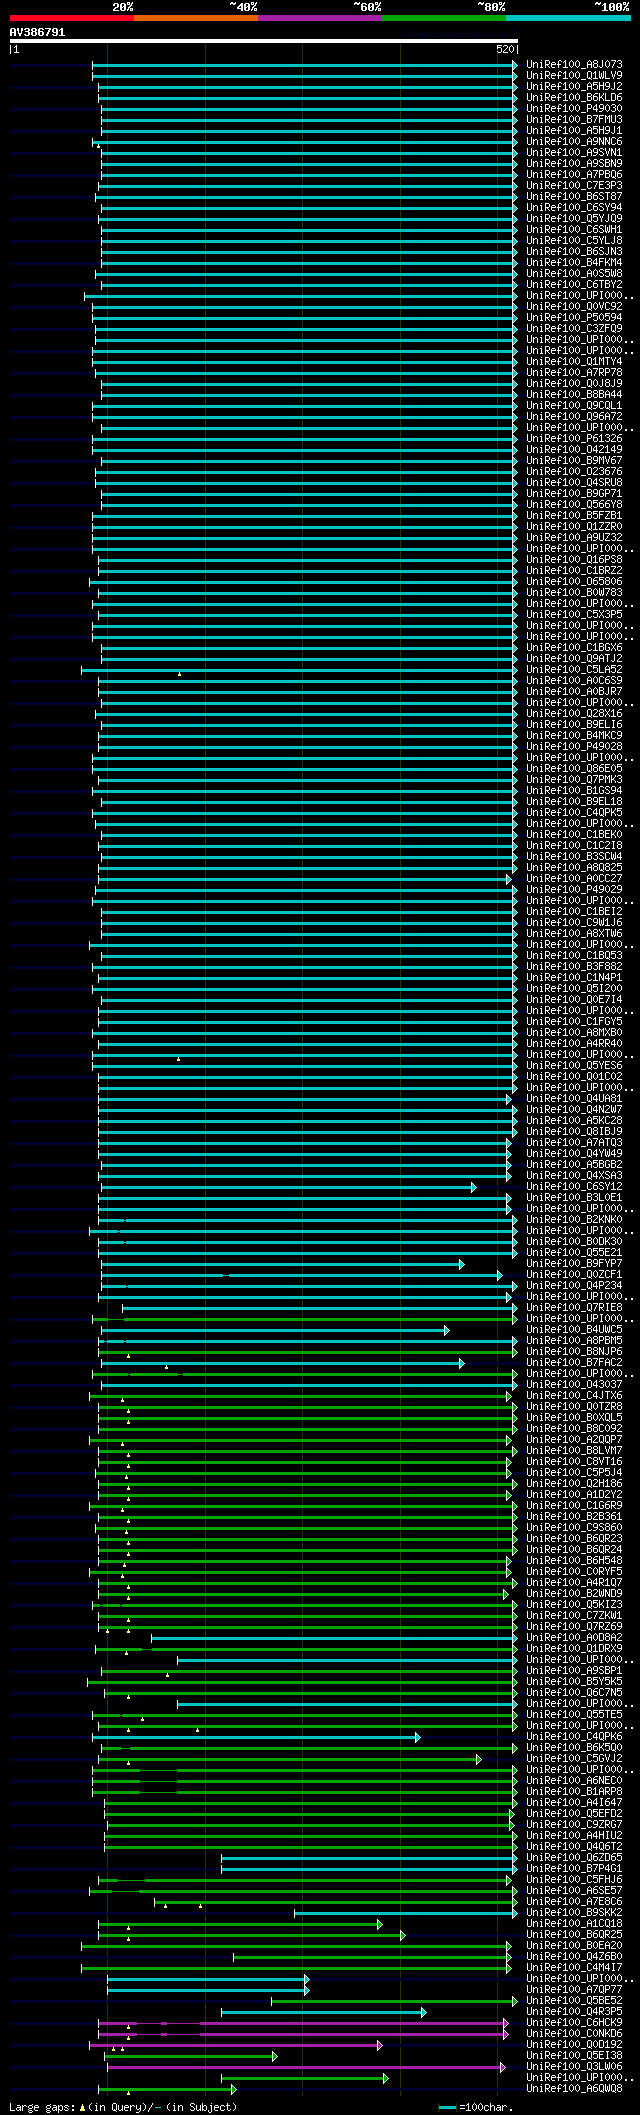Click the UniRef100_Q28X16 label

coord(574,713)
